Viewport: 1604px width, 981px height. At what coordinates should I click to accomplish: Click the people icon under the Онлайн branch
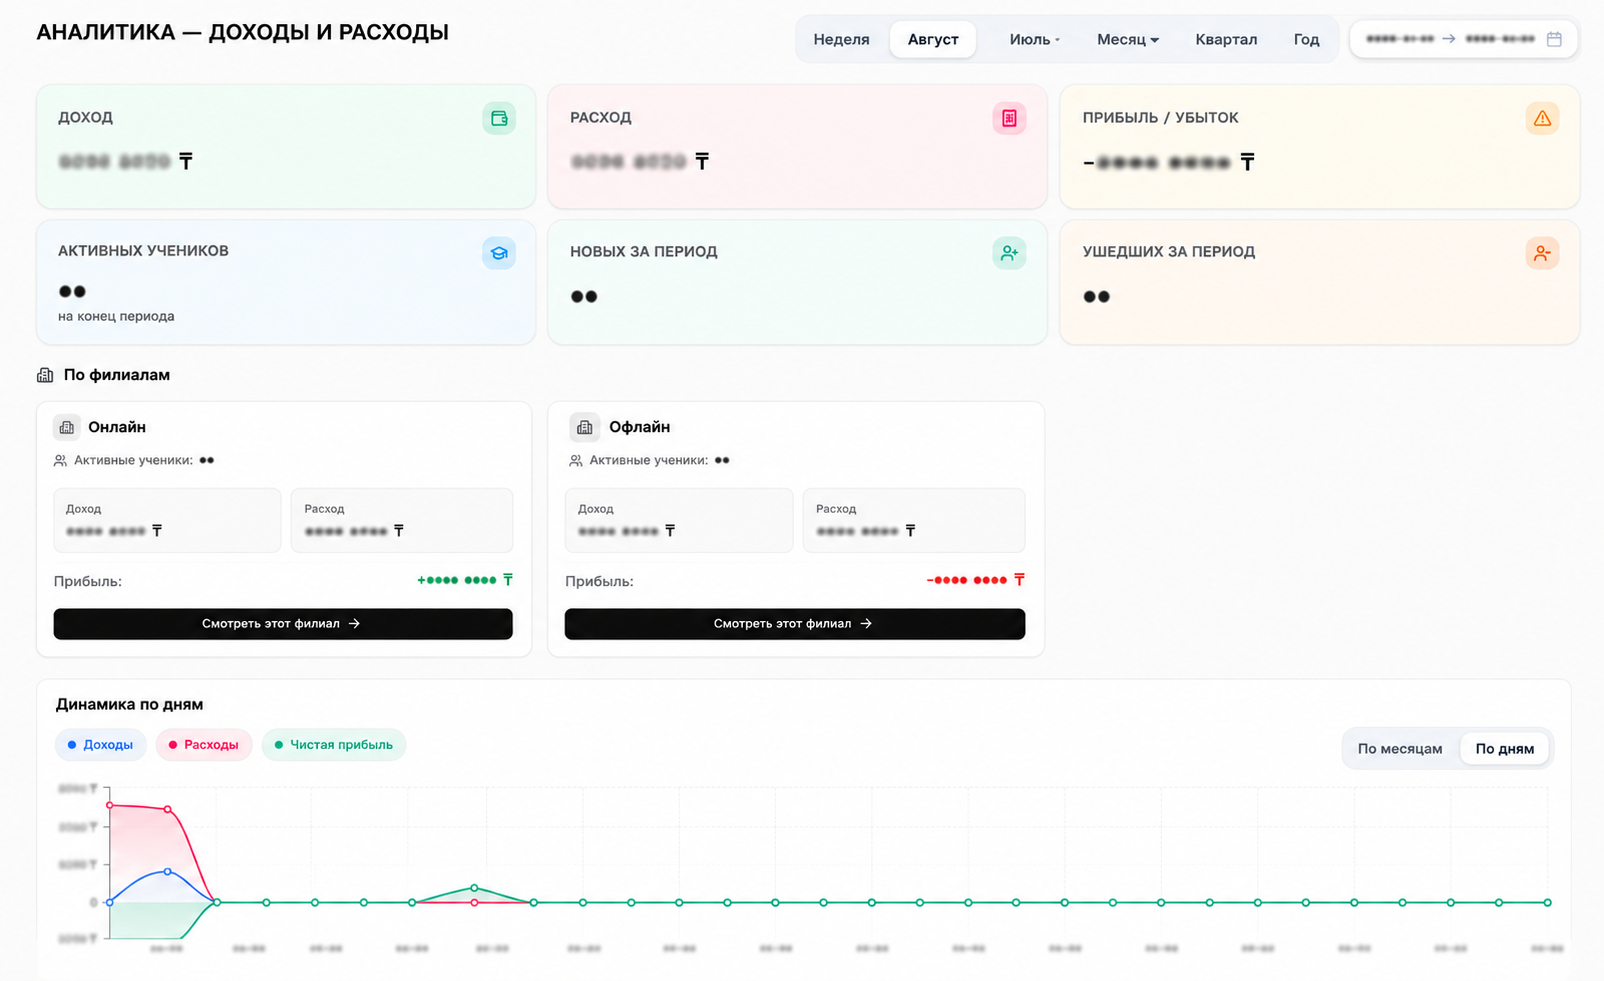tap(60, 461)
